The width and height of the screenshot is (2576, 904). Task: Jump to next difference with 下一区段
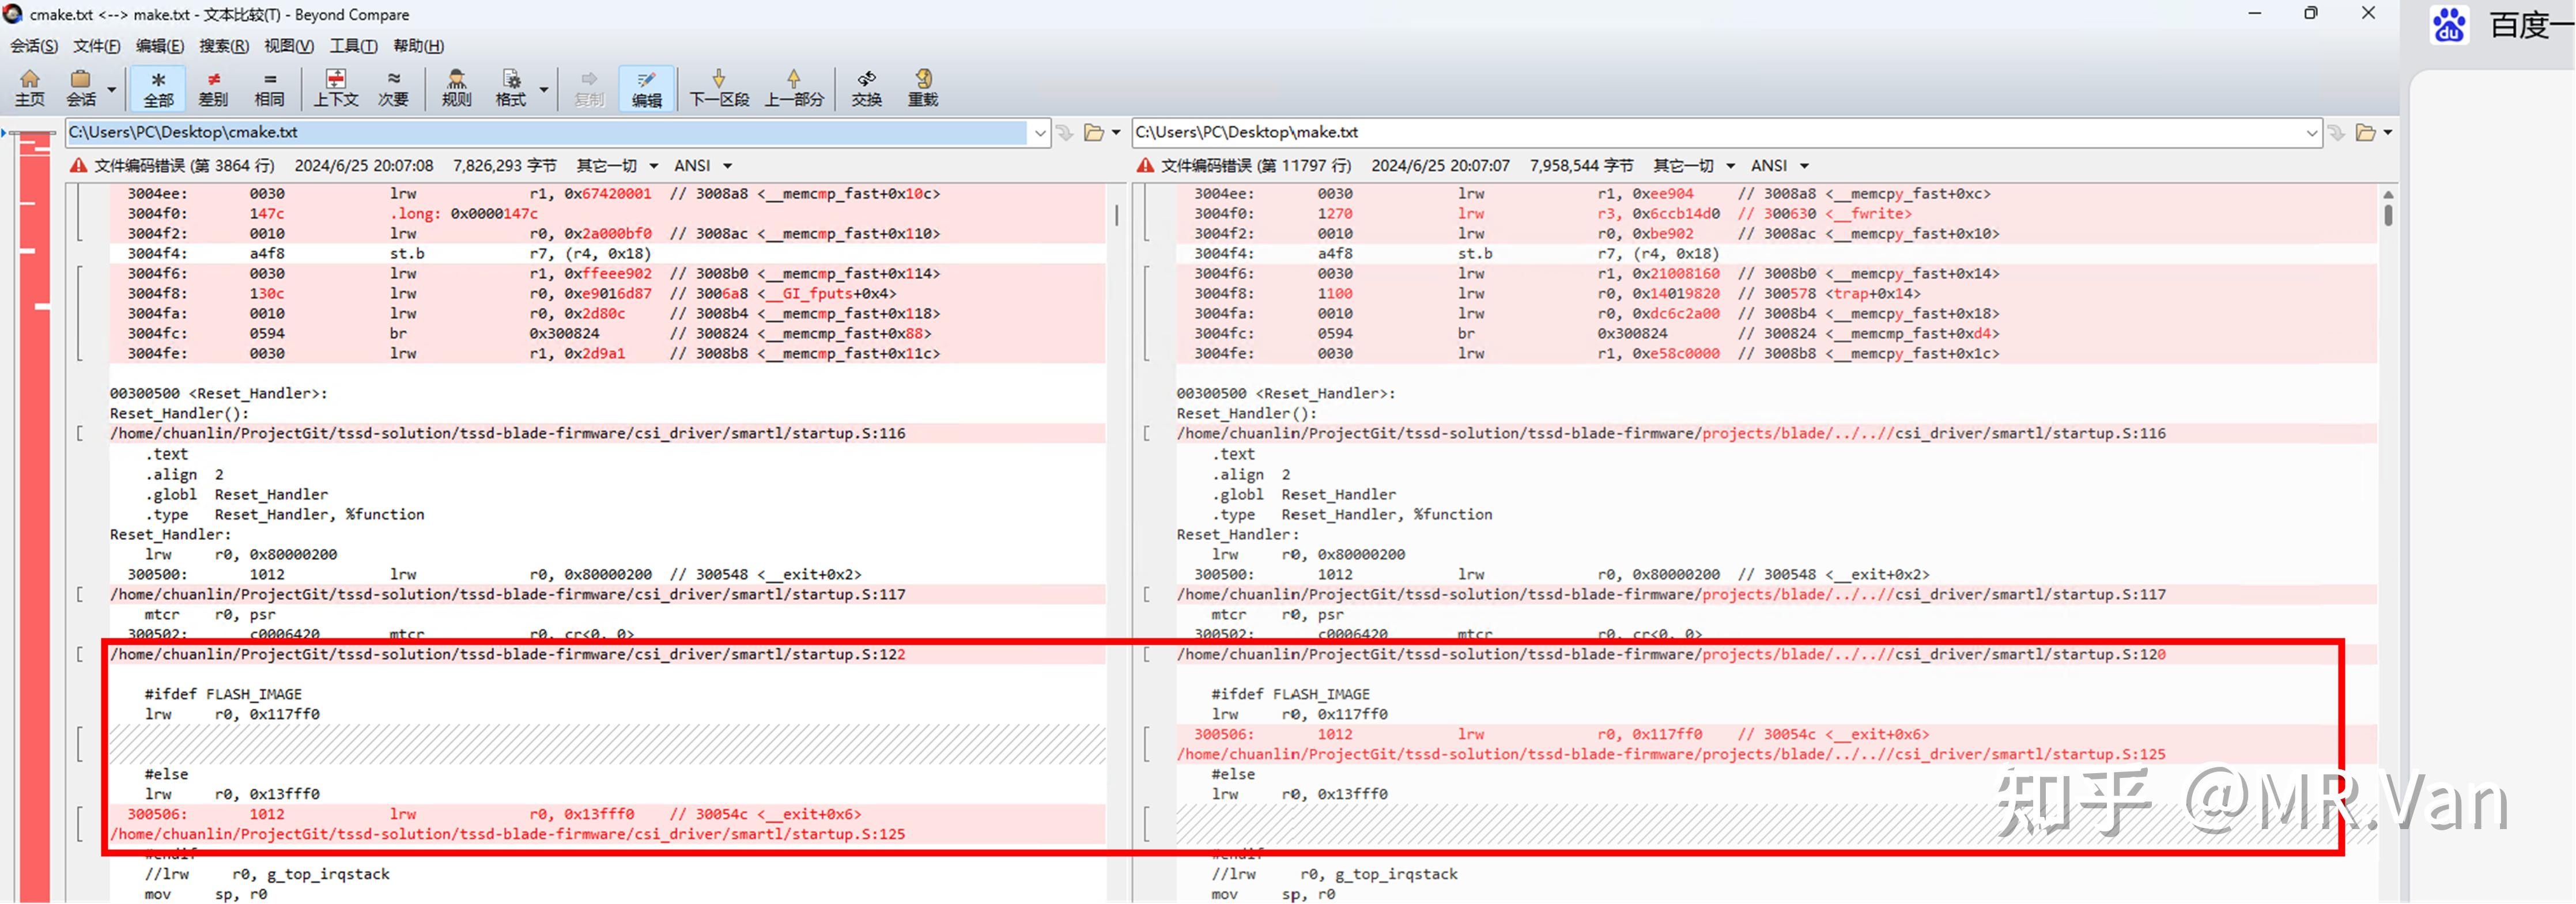pos(719,88)
